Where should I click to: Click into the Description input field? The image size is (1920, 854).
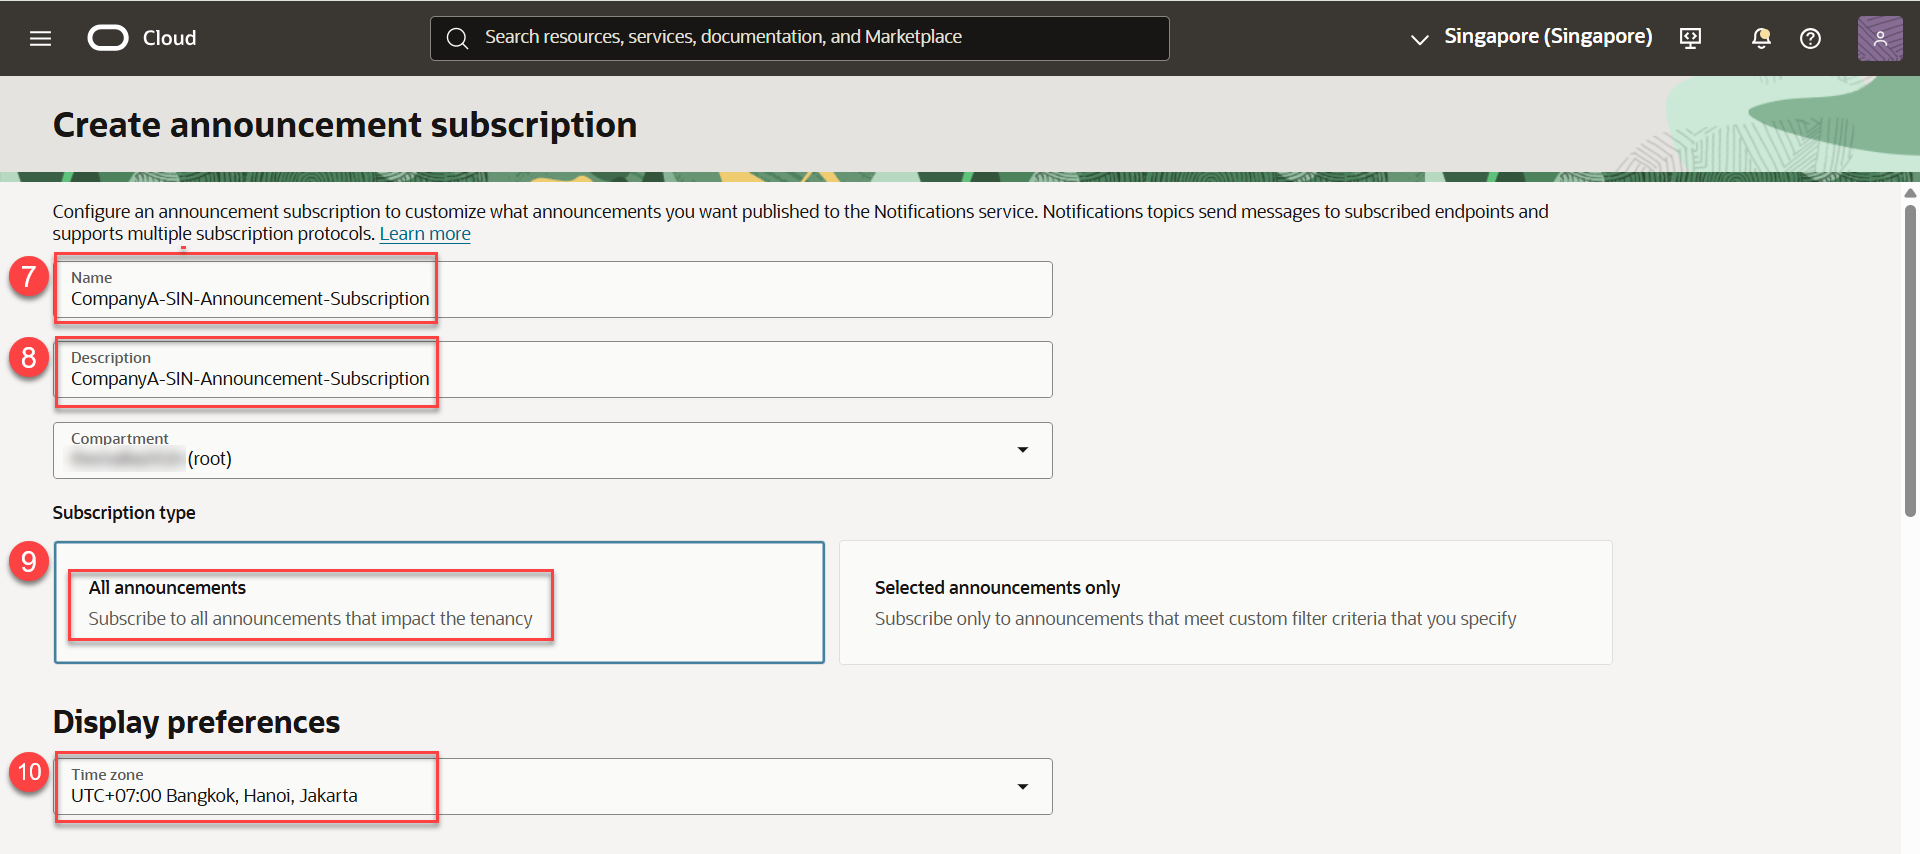[x=553, y=370]
